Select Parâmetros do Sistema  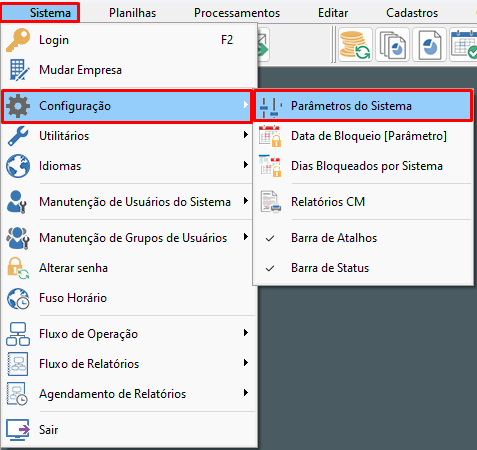click(363, 106)
